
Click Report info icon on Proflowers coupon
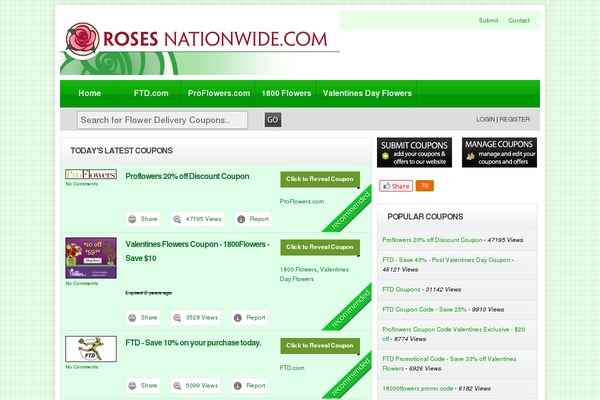(241, 219)
